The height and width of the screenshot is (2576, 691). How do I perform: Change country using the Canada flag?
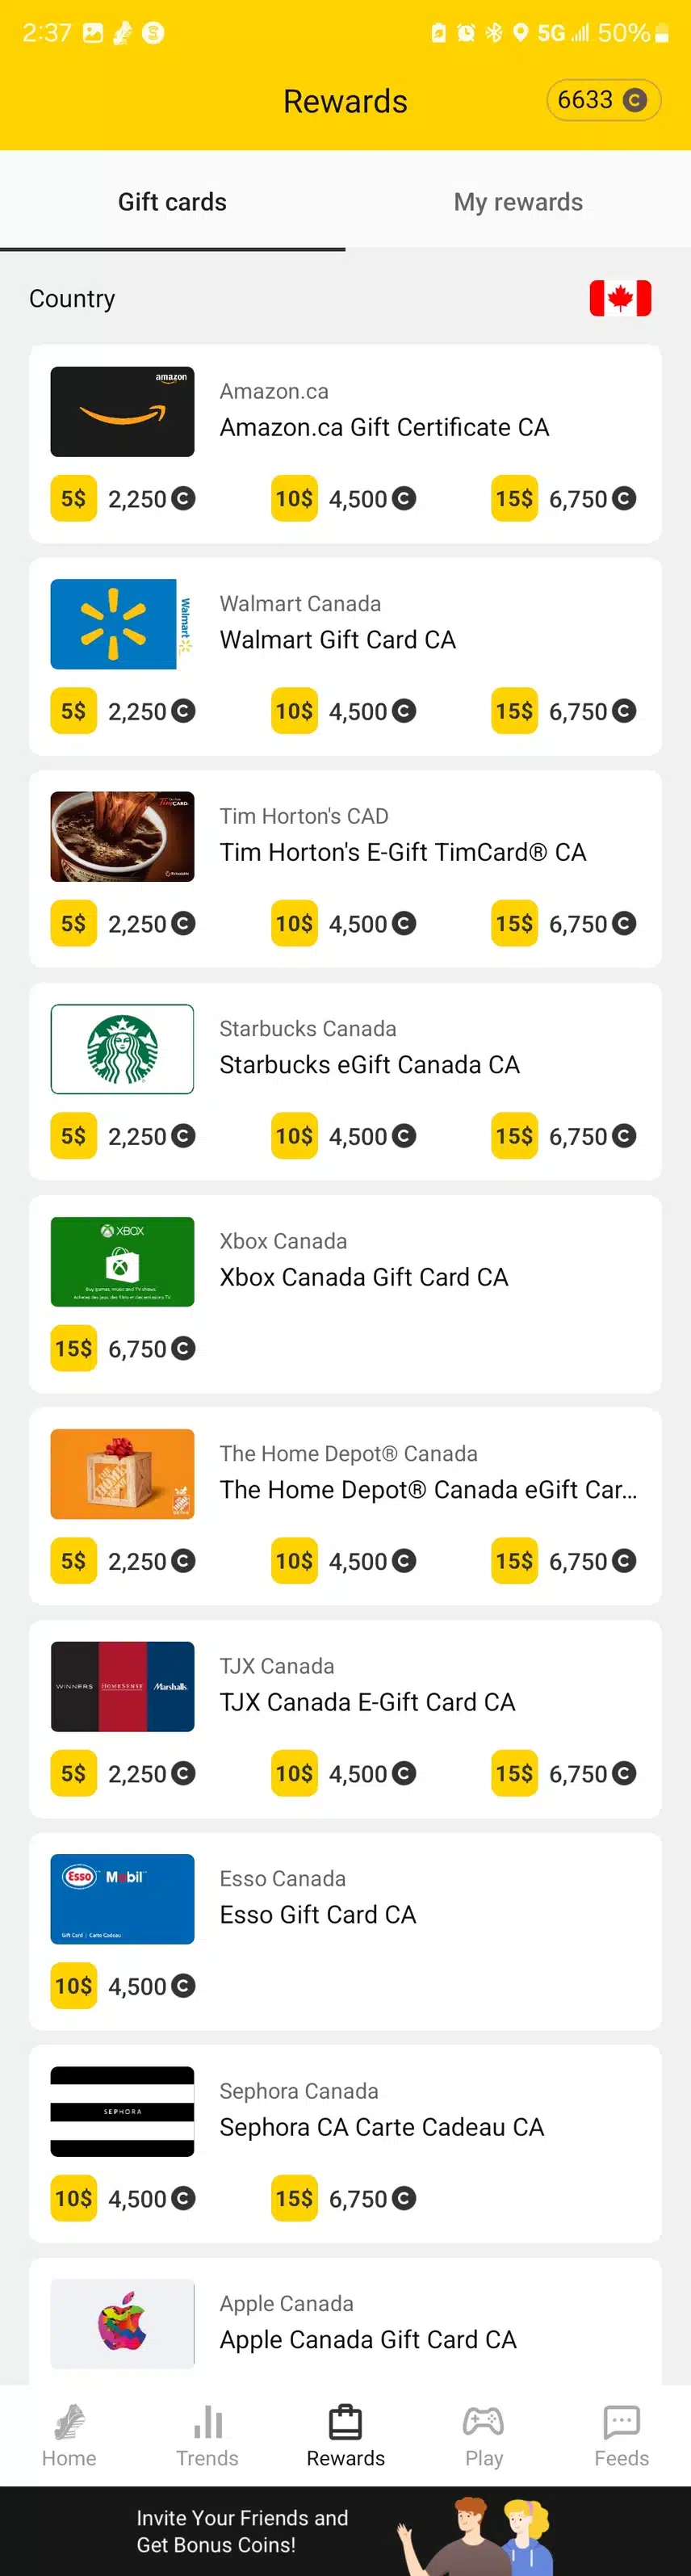620,298
